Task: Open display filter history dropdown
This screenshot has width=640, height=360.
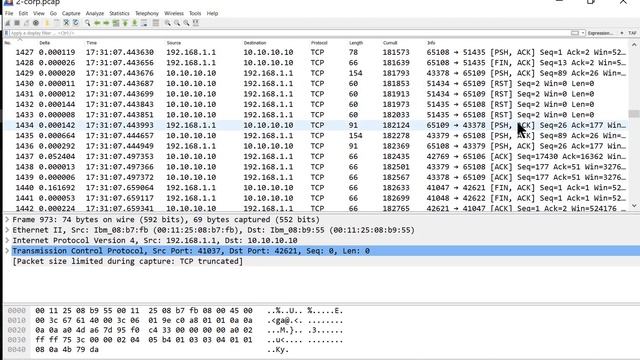Action: tap(583, 33)
